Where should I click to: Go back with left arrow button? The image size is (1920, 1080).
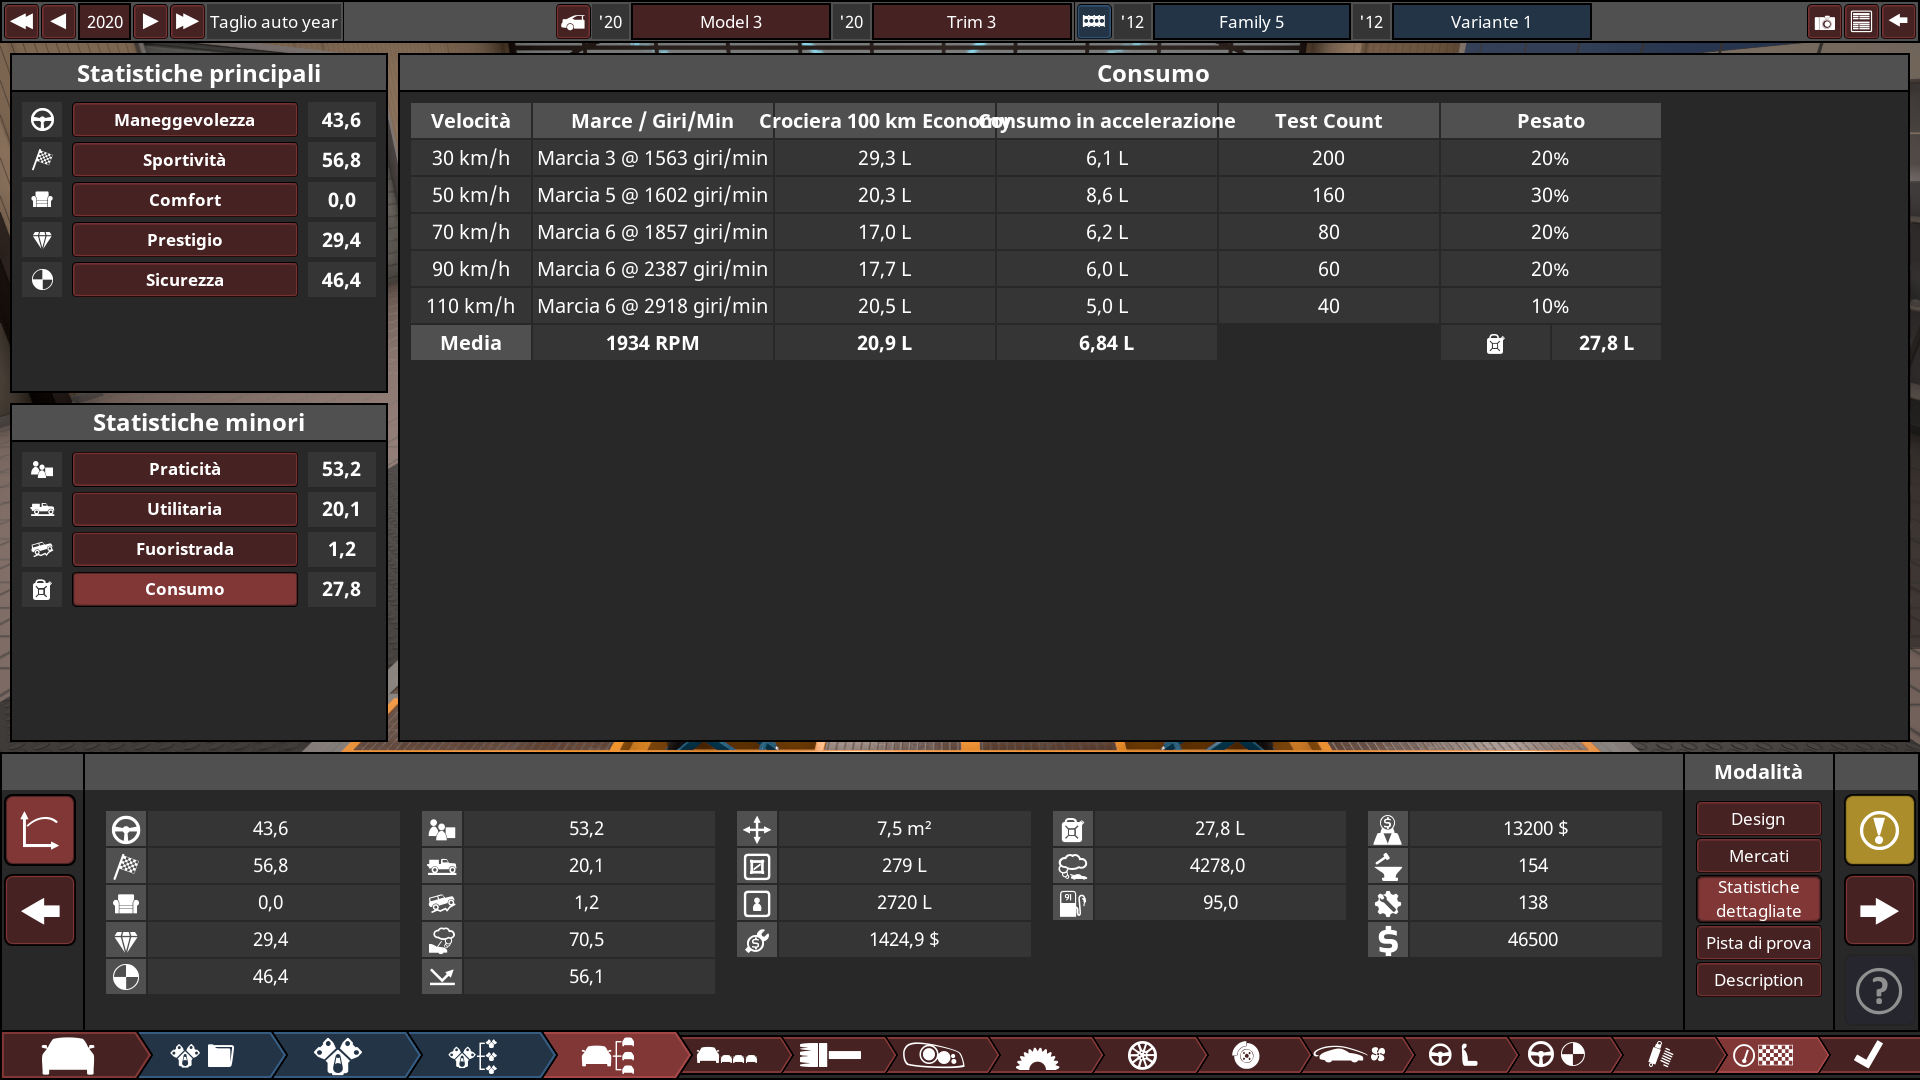(x=40, y=911)
